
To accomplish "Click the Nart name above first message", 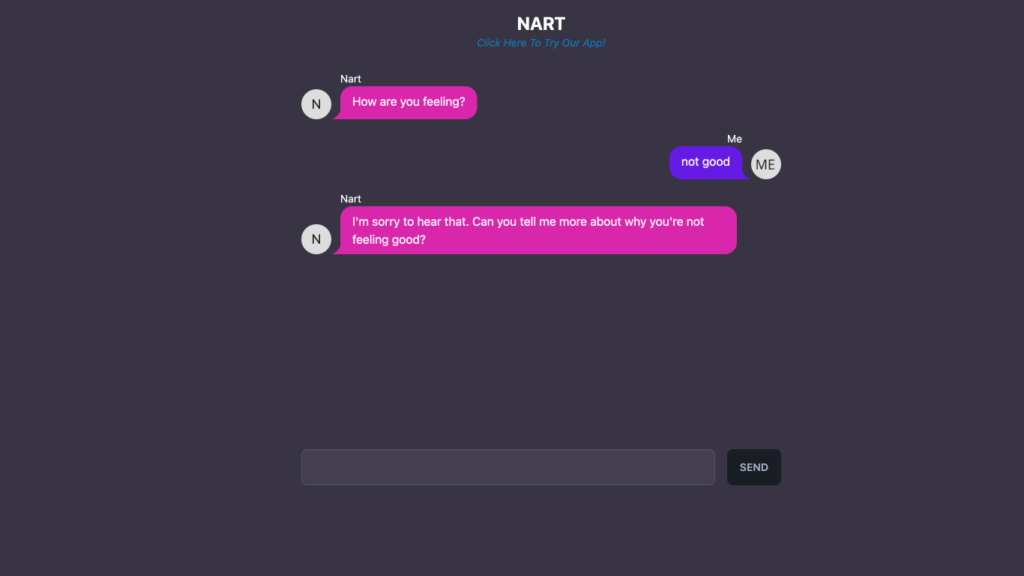I will [351, 78].
